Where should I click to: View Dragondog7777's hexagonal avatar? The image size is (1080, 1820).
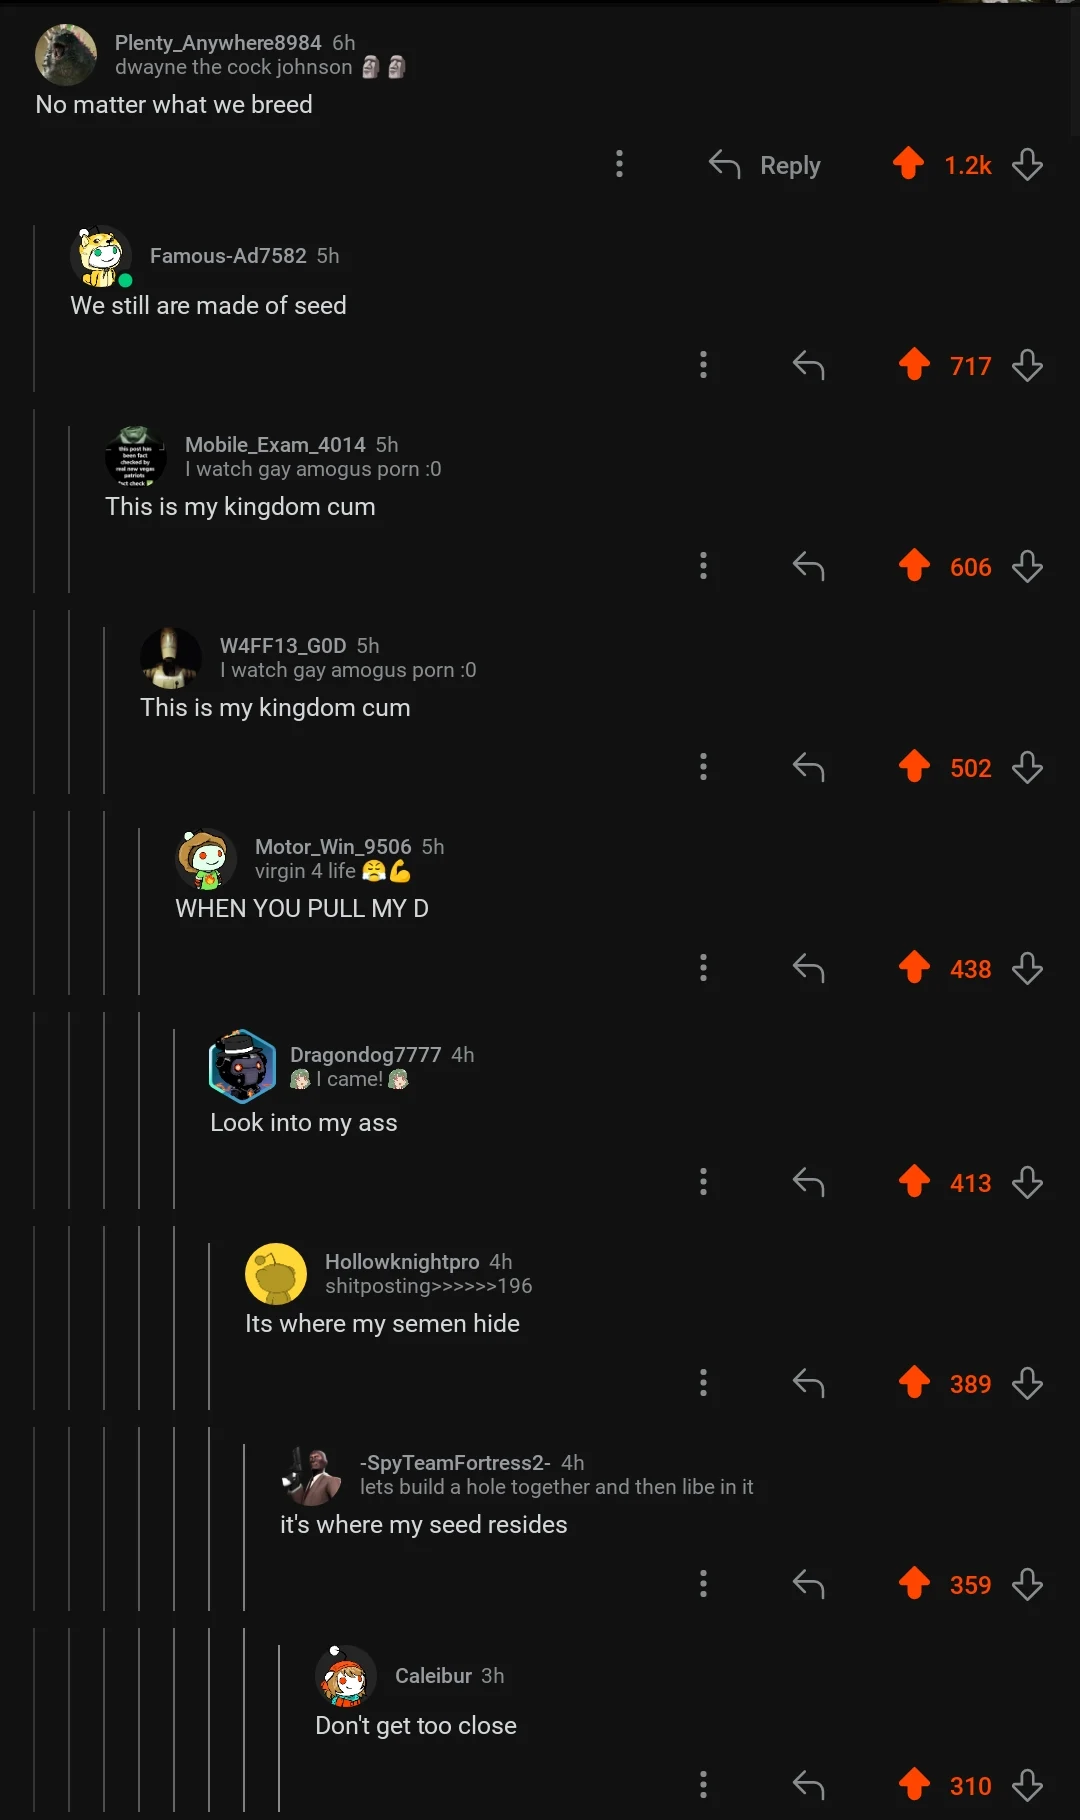click(242, 1066)
